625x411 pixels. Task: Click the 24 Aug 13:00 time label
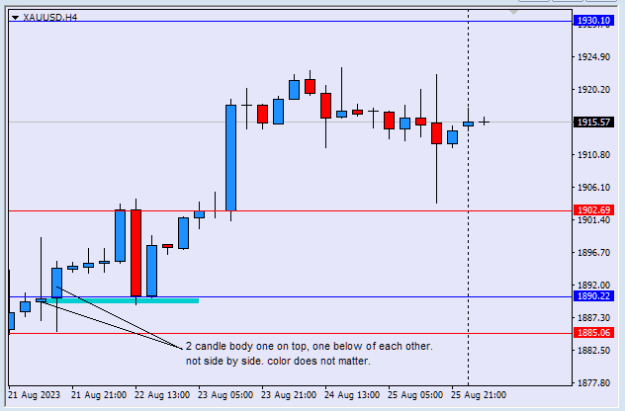pos(352,395)
